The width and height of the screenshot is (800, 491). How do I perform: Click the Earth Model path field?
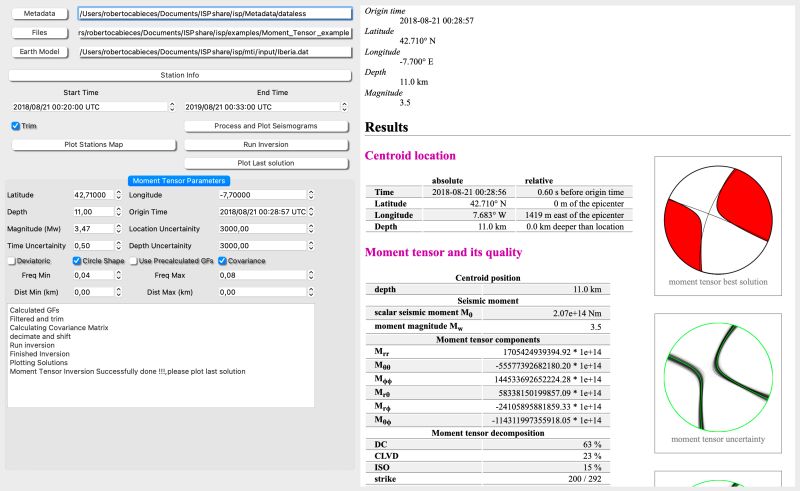coord(215,52)
